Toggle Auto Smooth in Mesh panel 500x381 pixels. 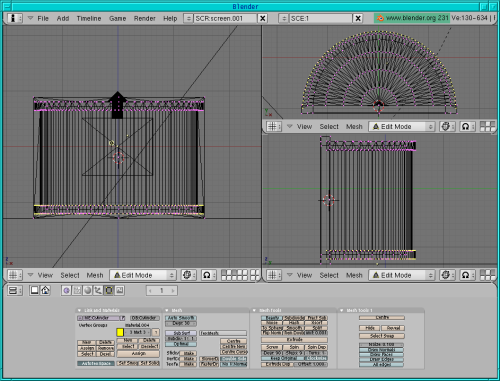pyautogui.click(x=181, y=318)
